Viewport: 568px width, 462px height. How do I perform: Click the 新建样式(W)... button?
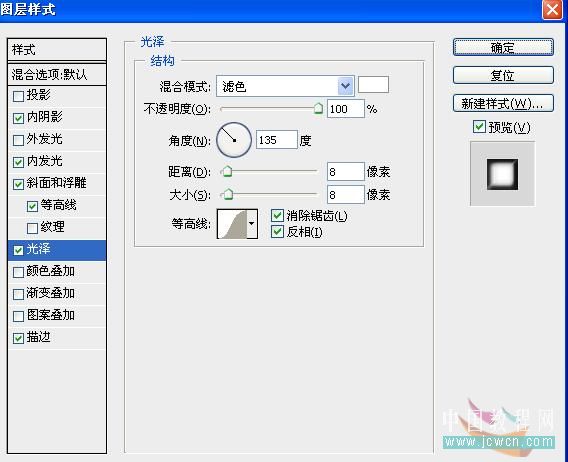tap(503, 103)
